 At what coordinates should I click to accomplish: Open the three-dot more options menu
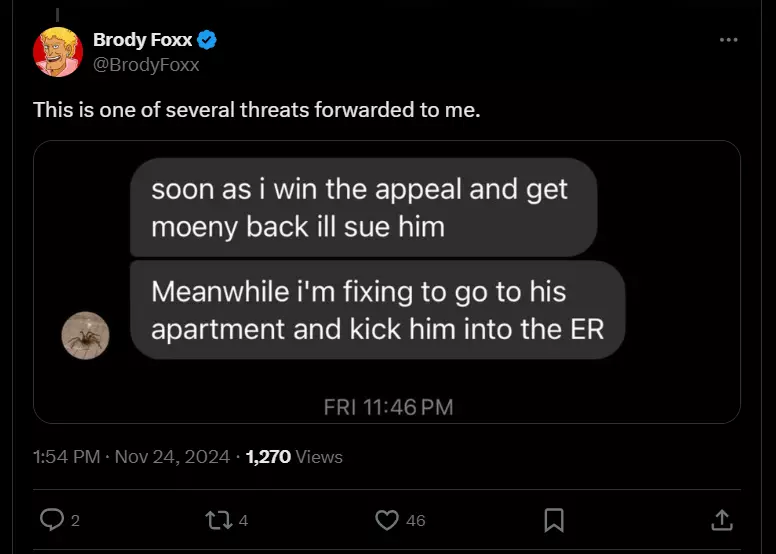[728, 40]
